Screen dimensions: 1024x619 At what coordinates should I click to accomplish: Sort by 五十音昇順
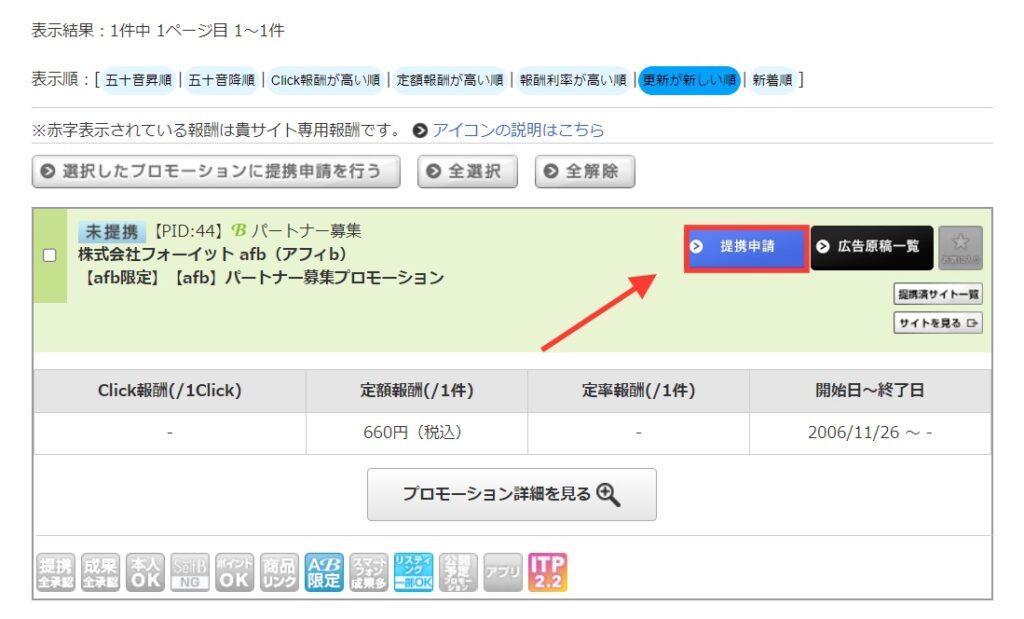click(139, 80)
